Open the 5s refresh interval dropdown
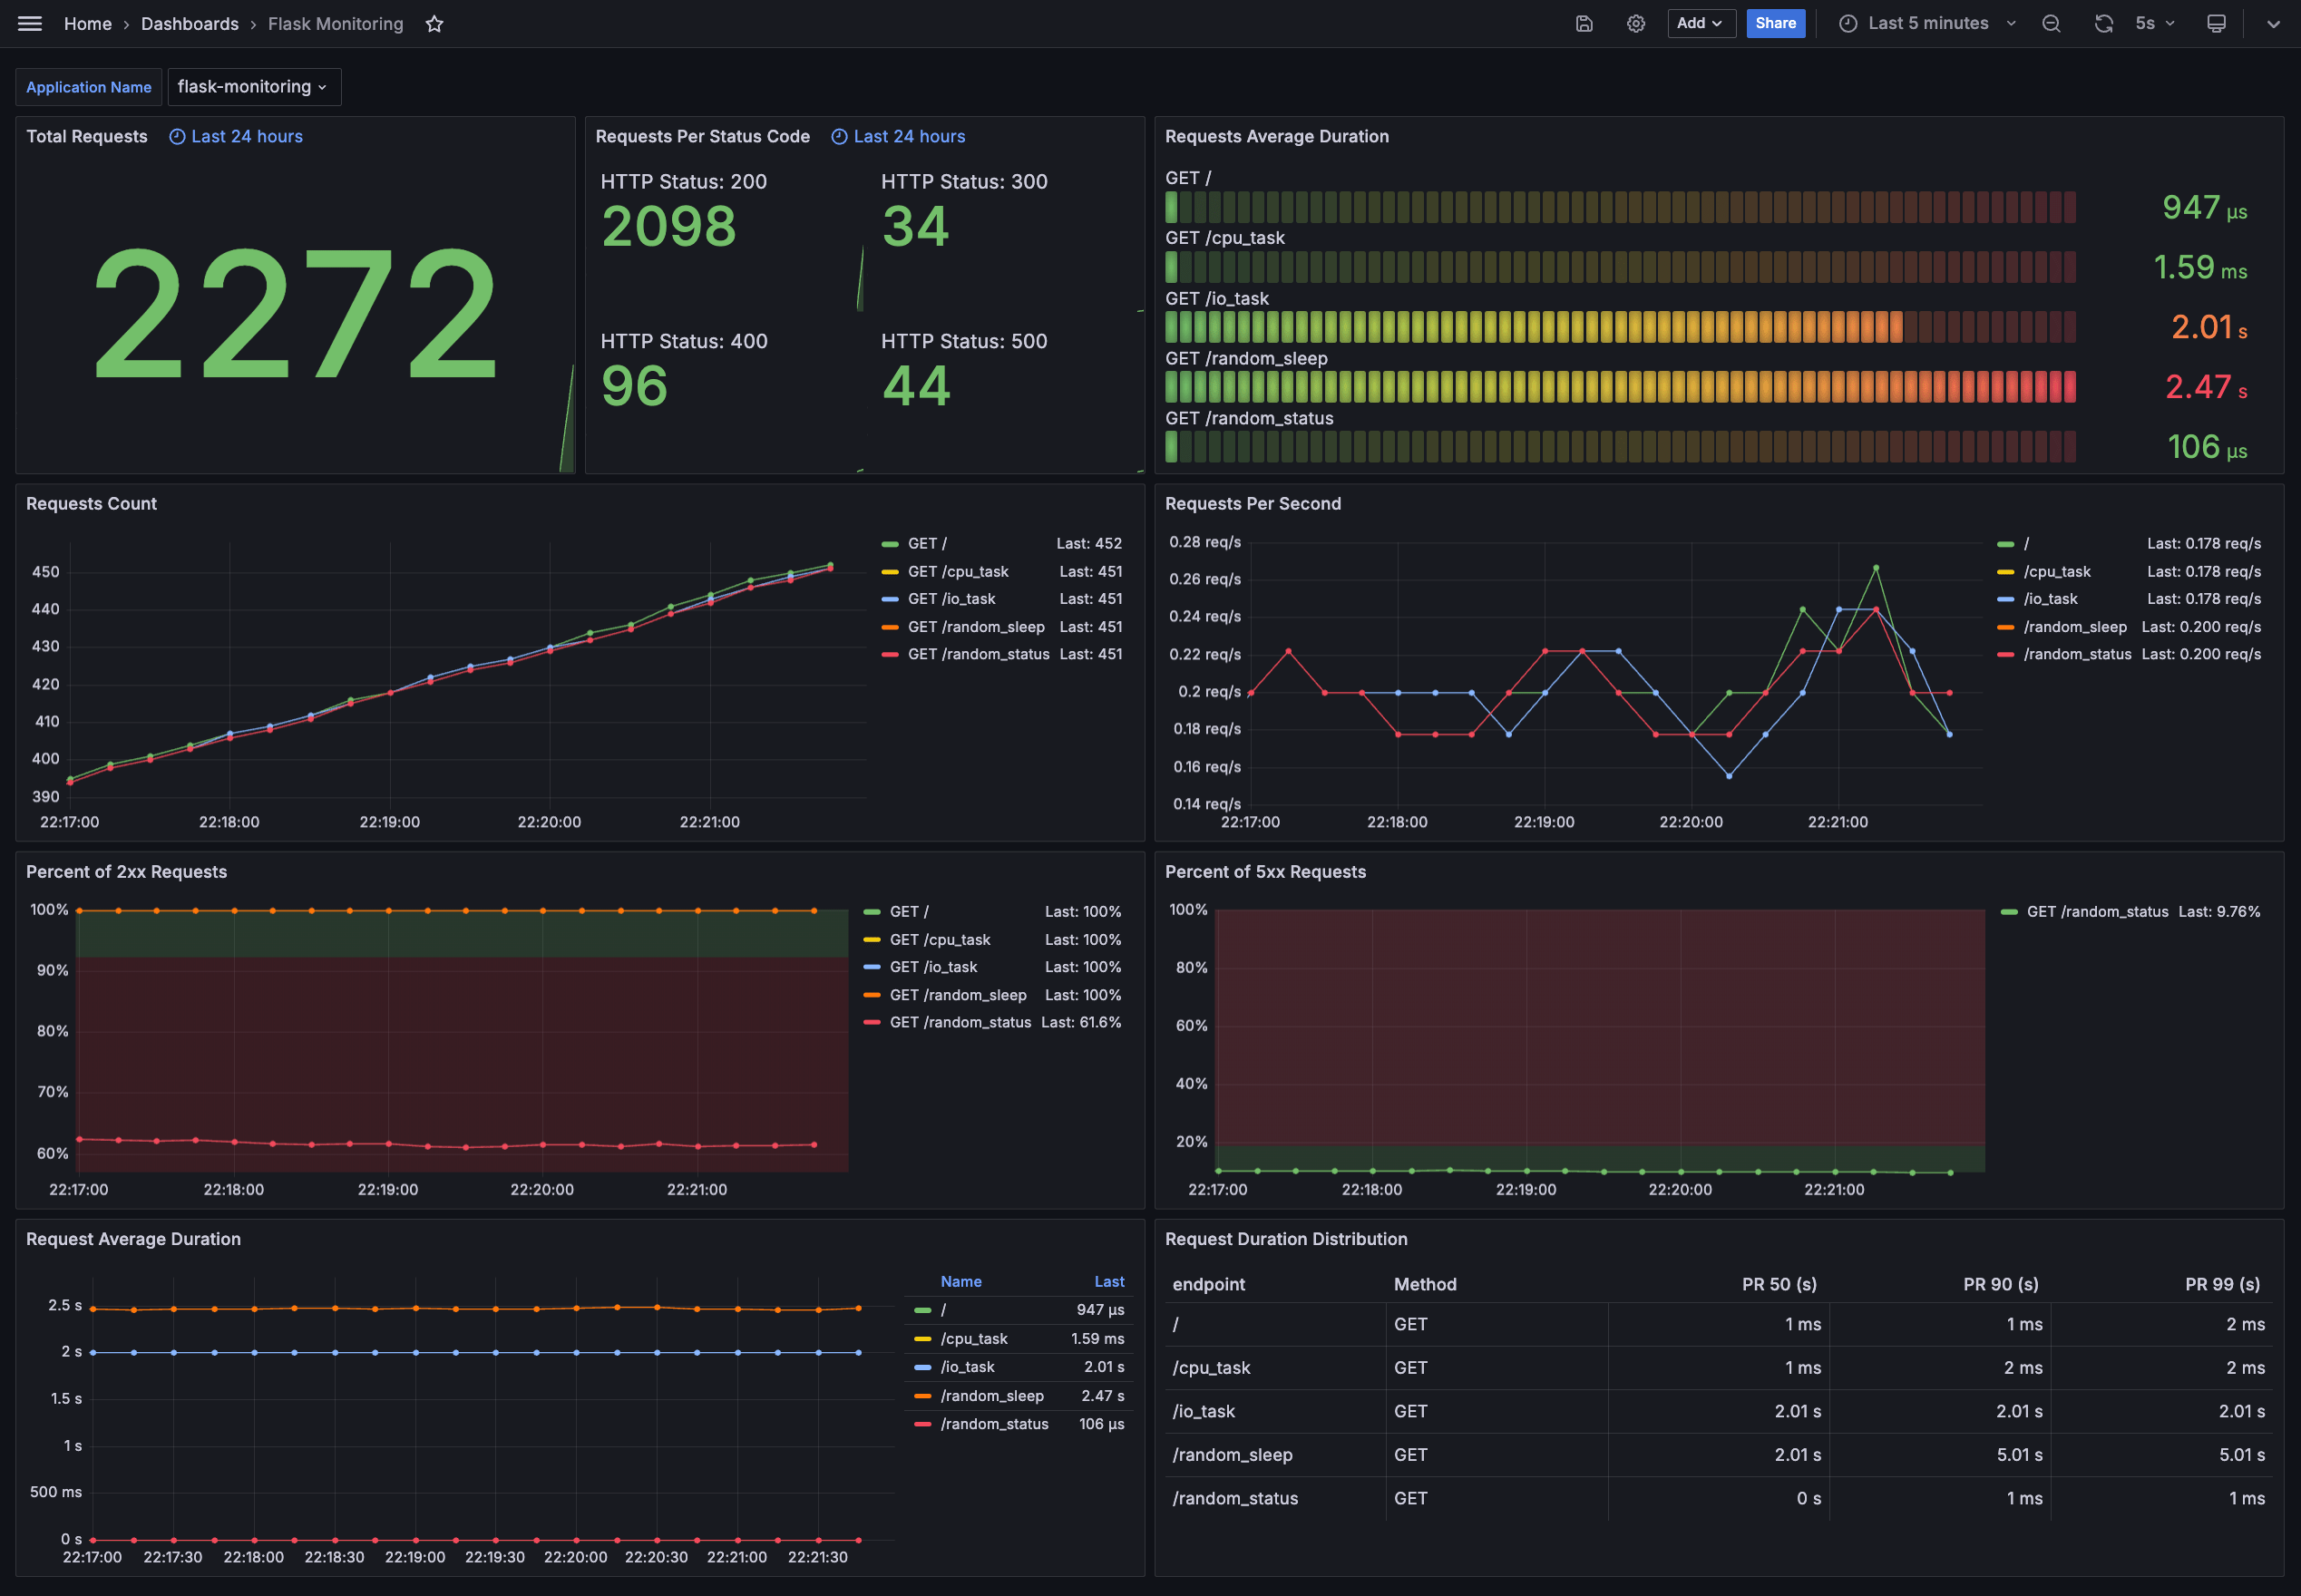This screenshot has width=2301, height=1596. tap(2155, 24)
